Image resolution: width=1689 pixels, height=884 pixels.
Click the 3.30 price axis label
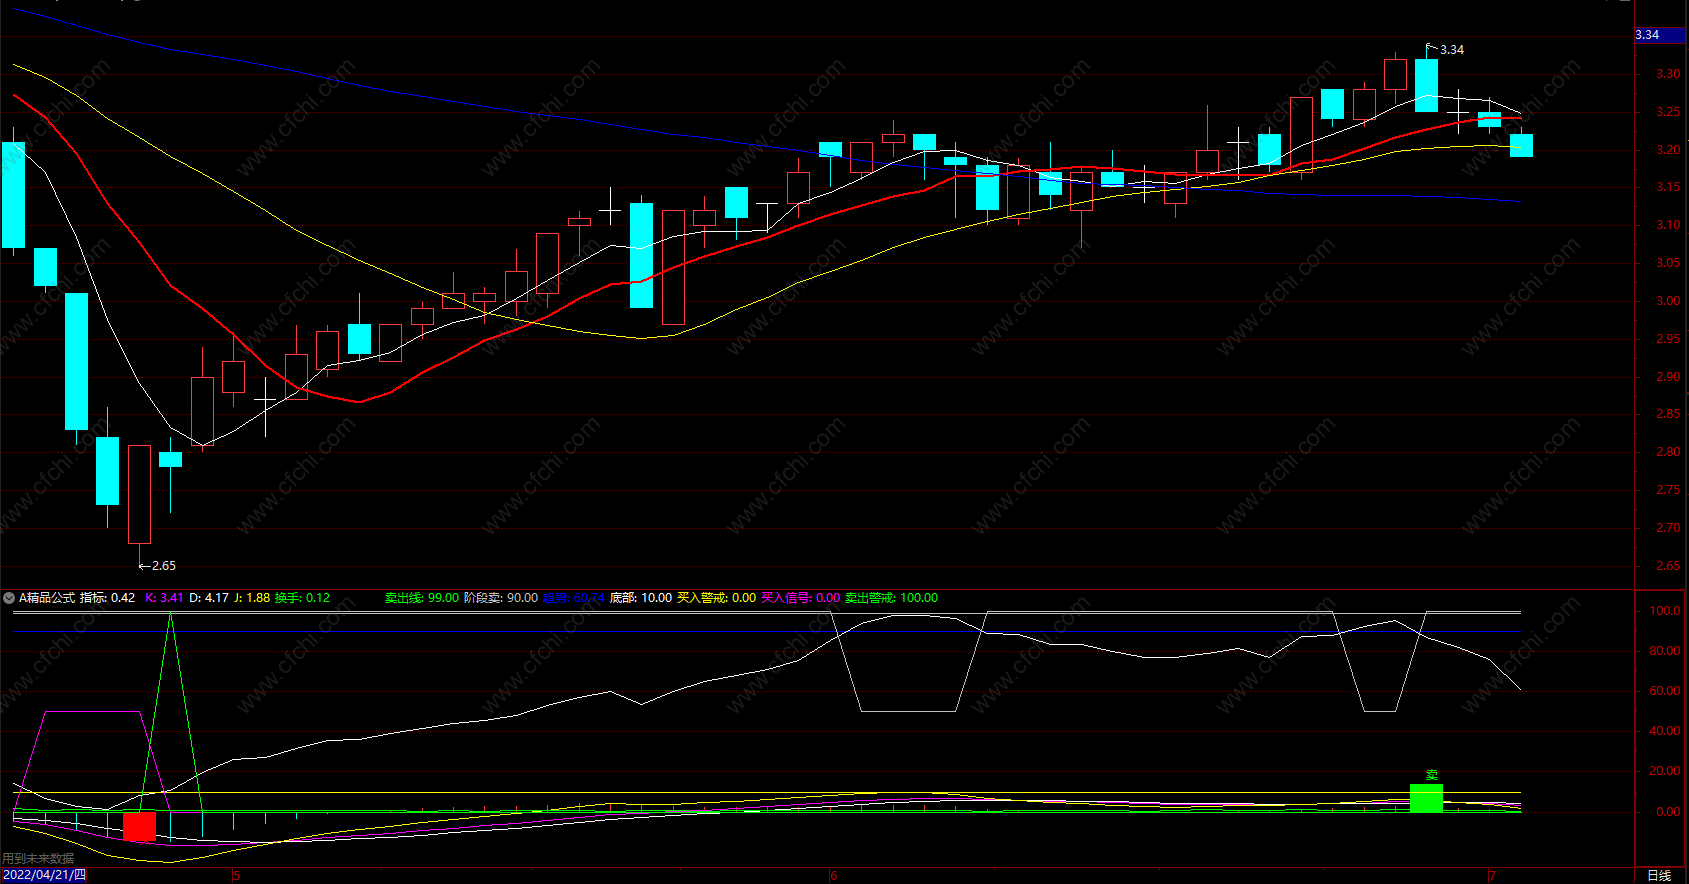point(1667,74)
